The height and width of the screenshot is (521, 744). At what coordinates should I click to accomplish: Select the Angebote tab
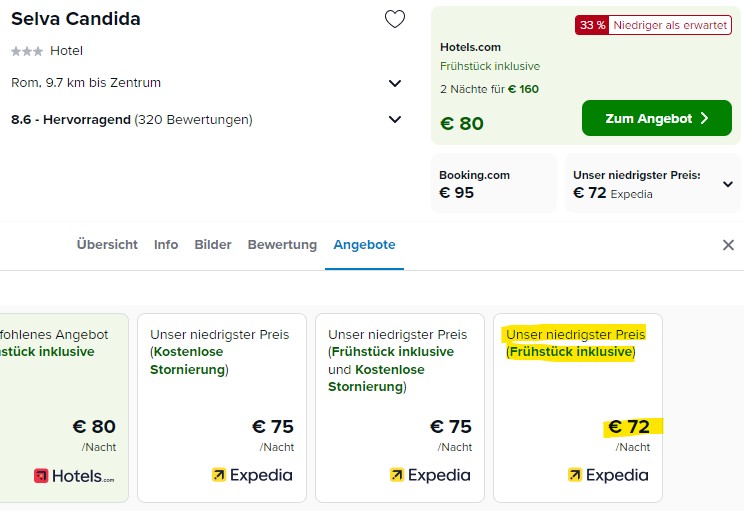click(x=364, y=244)
